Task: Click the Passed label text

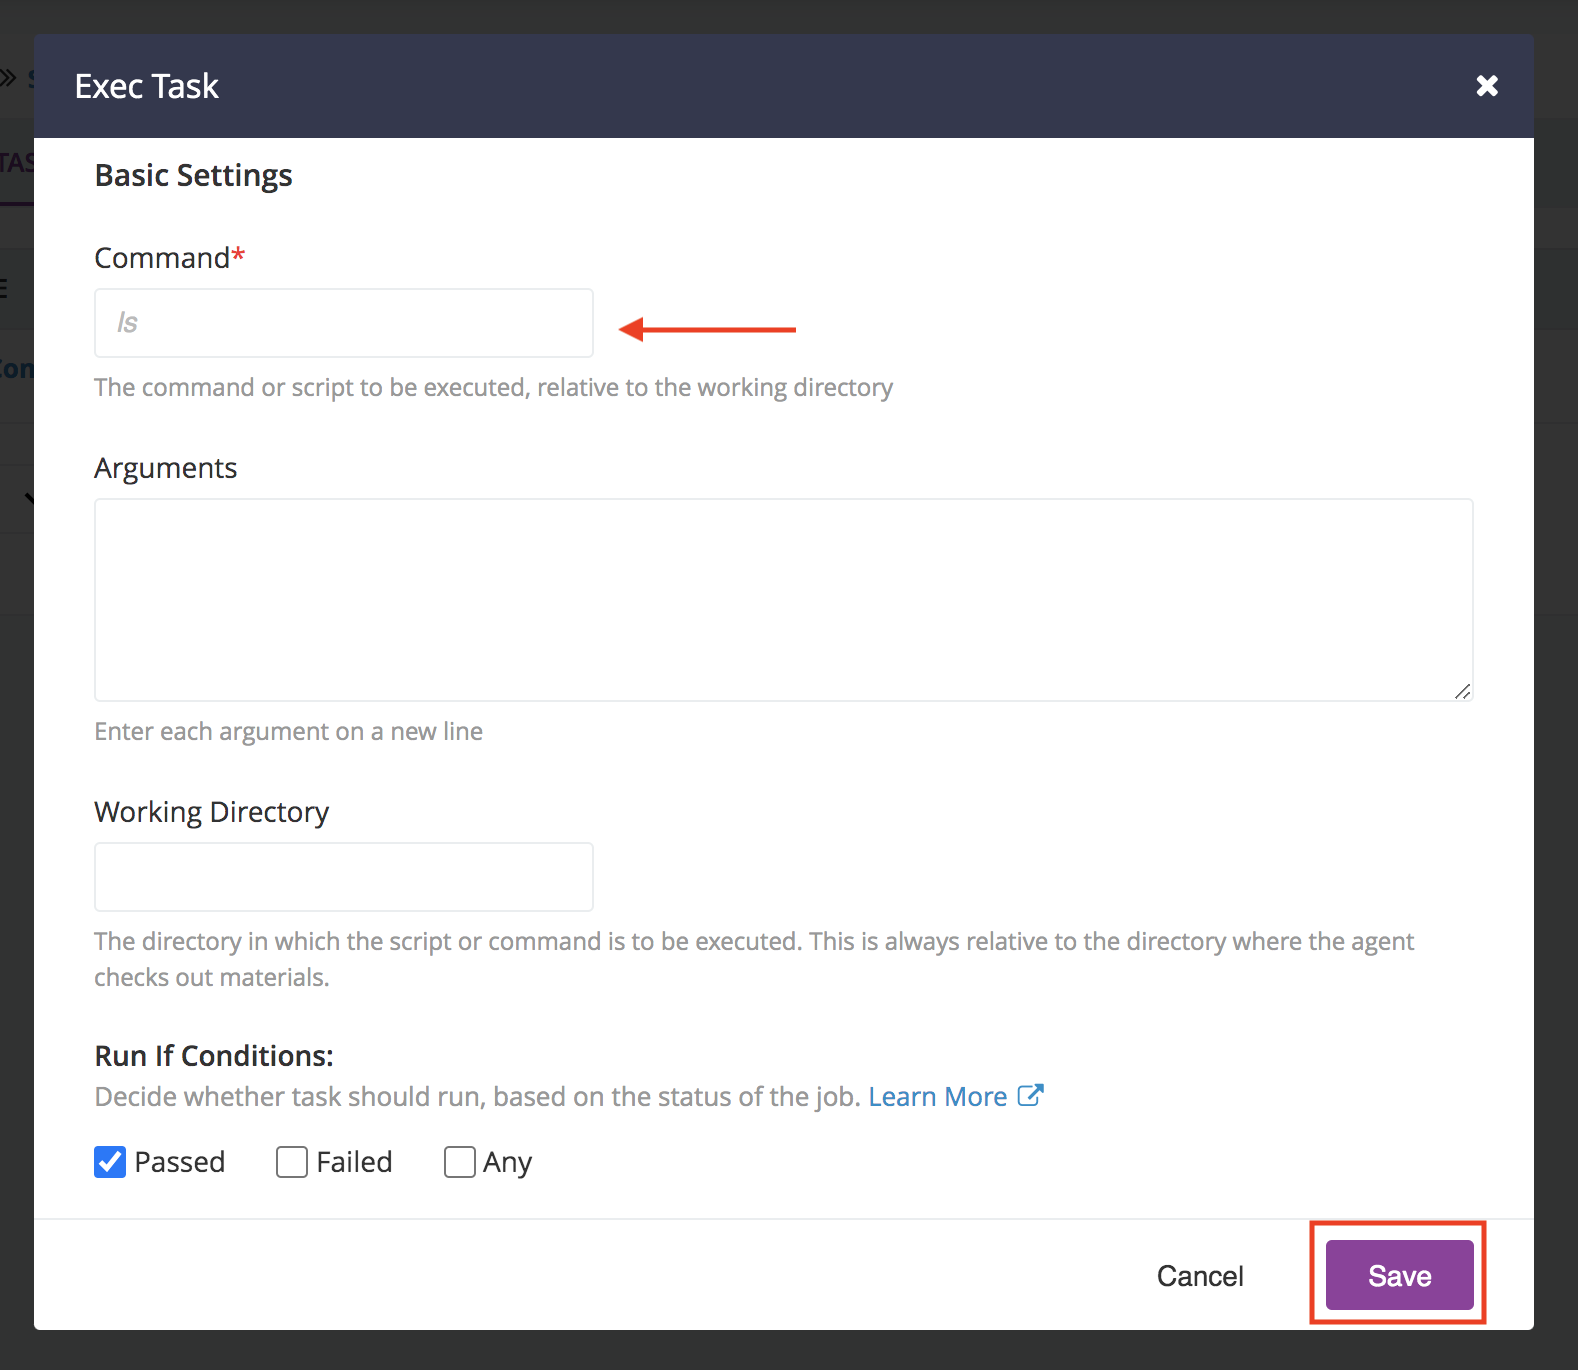Action: pyautogui.click(x=180, y=1162)
